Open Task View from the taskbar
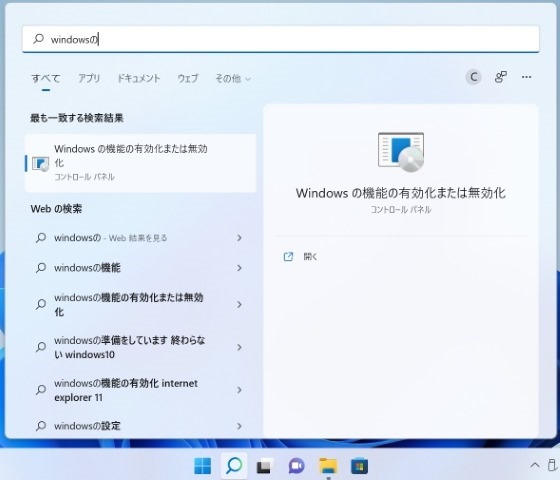The height and width of the screenshot is (480, 560). (x=265, y=466)
